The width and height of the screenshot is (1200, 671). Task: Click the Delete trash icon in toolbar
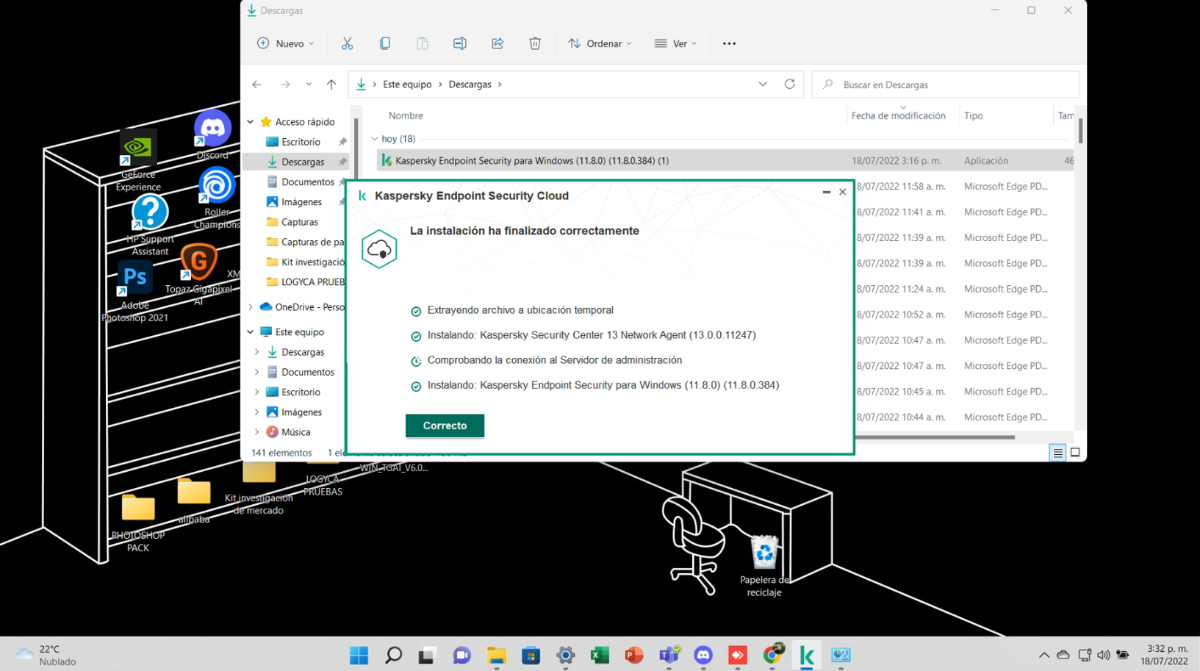pyautogui.click(x=535, y=44)
